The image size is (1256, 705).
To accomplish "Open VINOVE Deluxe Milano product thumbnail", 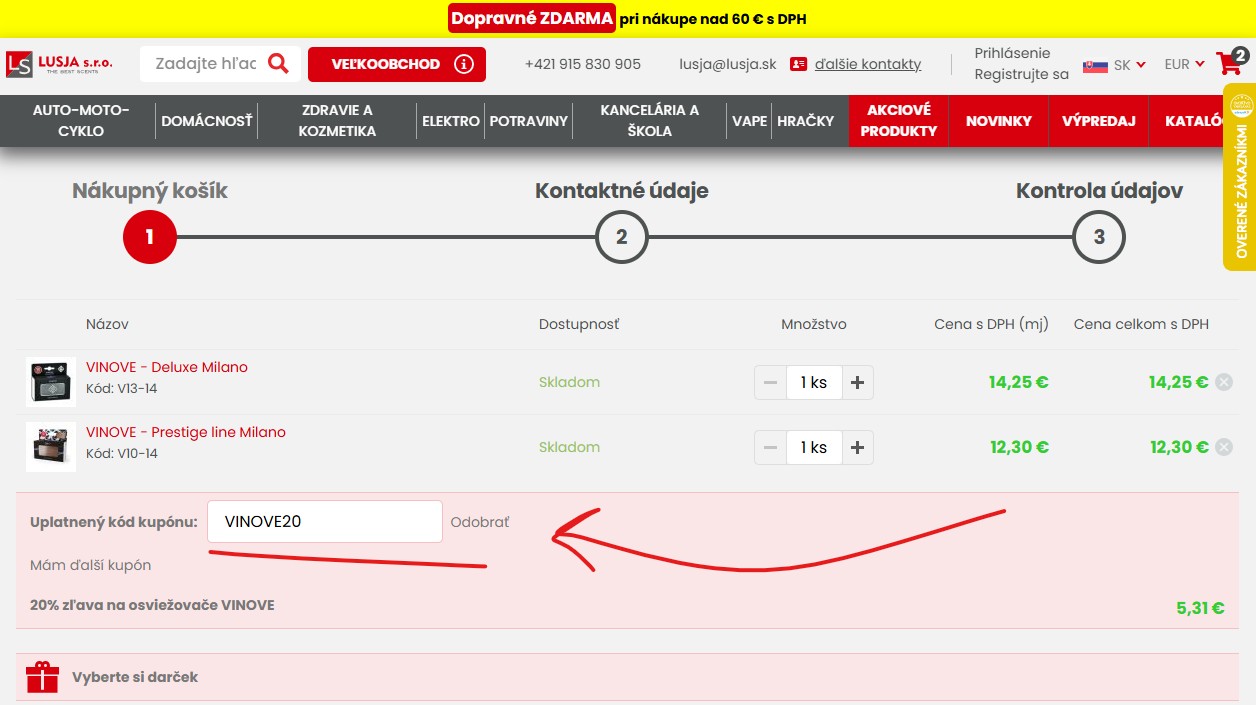I will pos(51,382).
